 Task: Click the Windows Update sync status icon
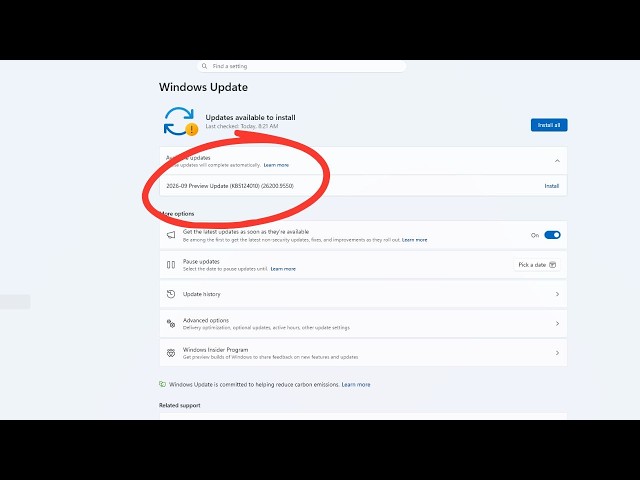click(181, 121)
